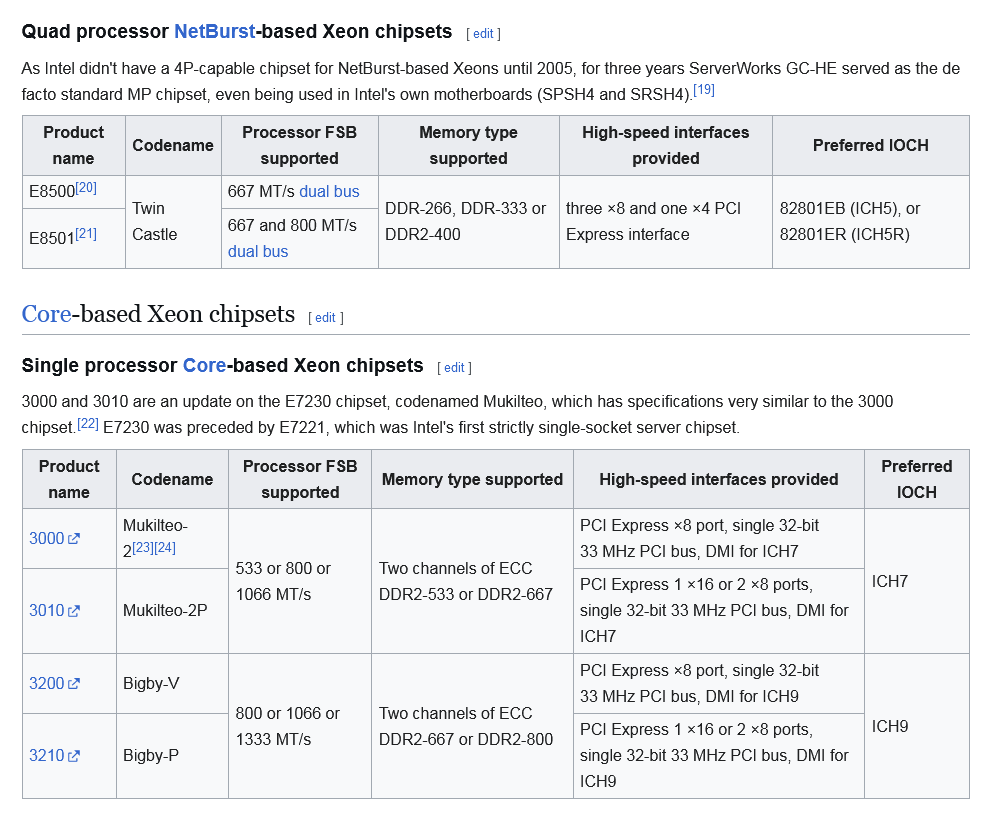
Task: Select the Mukilteo-2P codename cell
Action: pyautogui.click(x=172, y=611)
